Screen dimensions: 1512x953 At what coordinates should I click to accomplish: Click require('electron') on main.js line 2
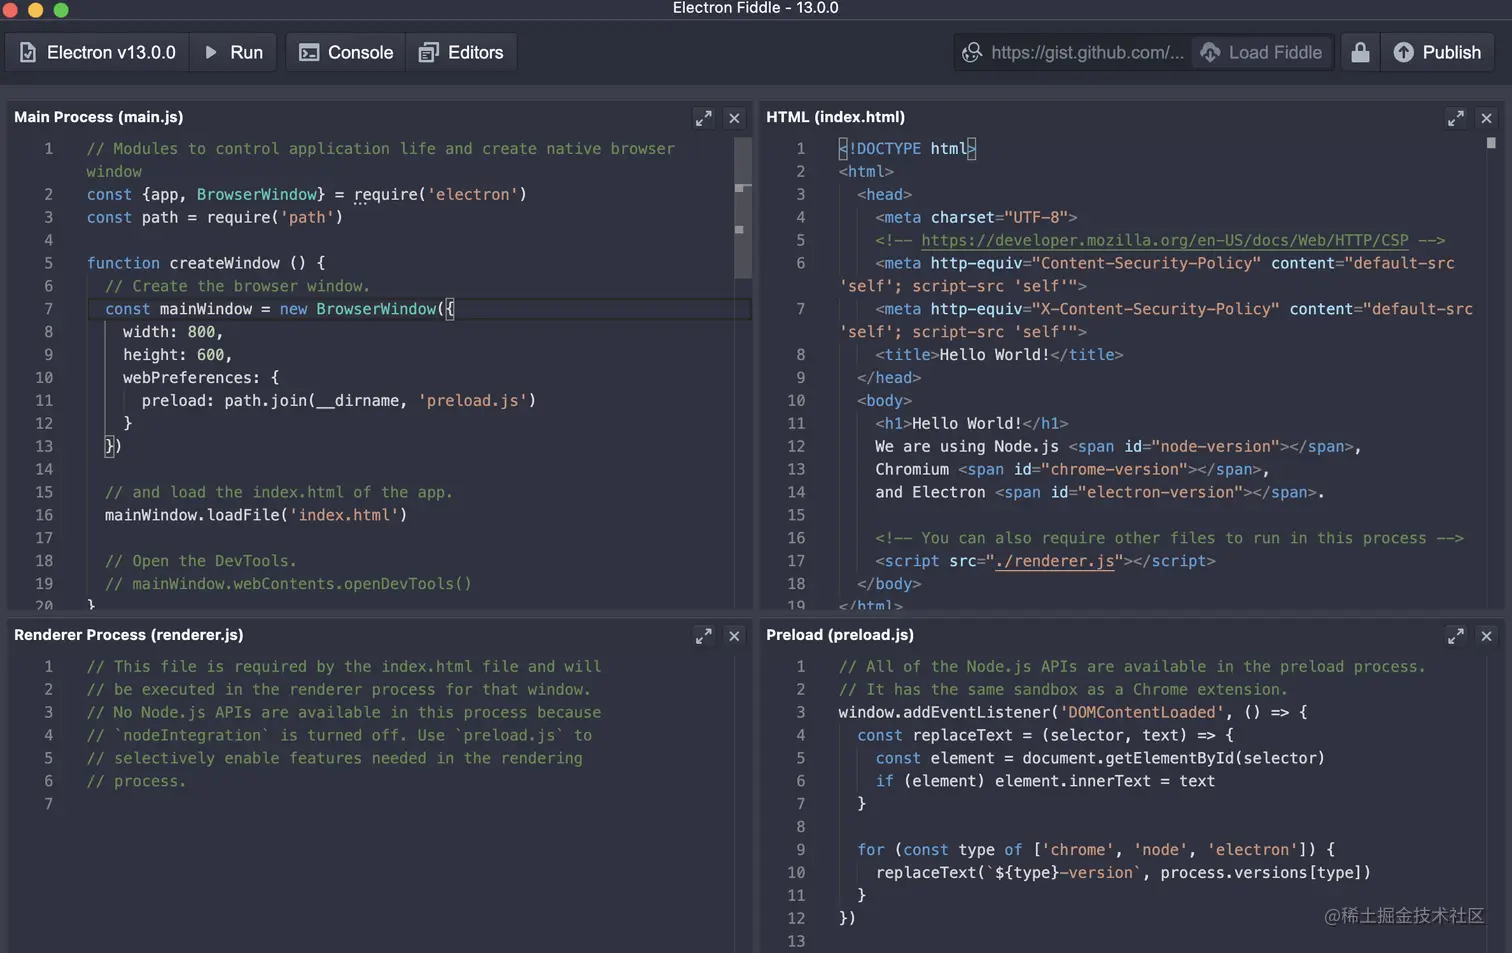[440, 195]
